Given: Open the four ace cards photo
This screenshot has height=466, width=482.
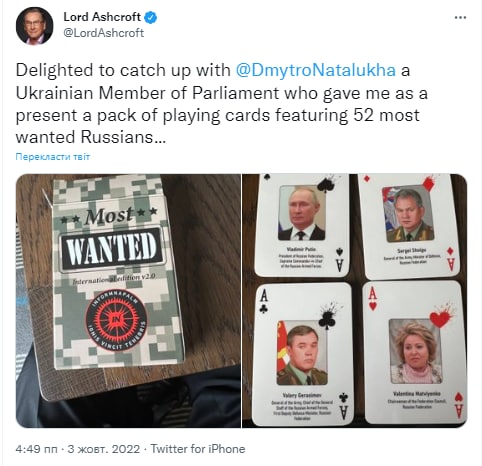Looking at the screenshot, I should 355,300.
